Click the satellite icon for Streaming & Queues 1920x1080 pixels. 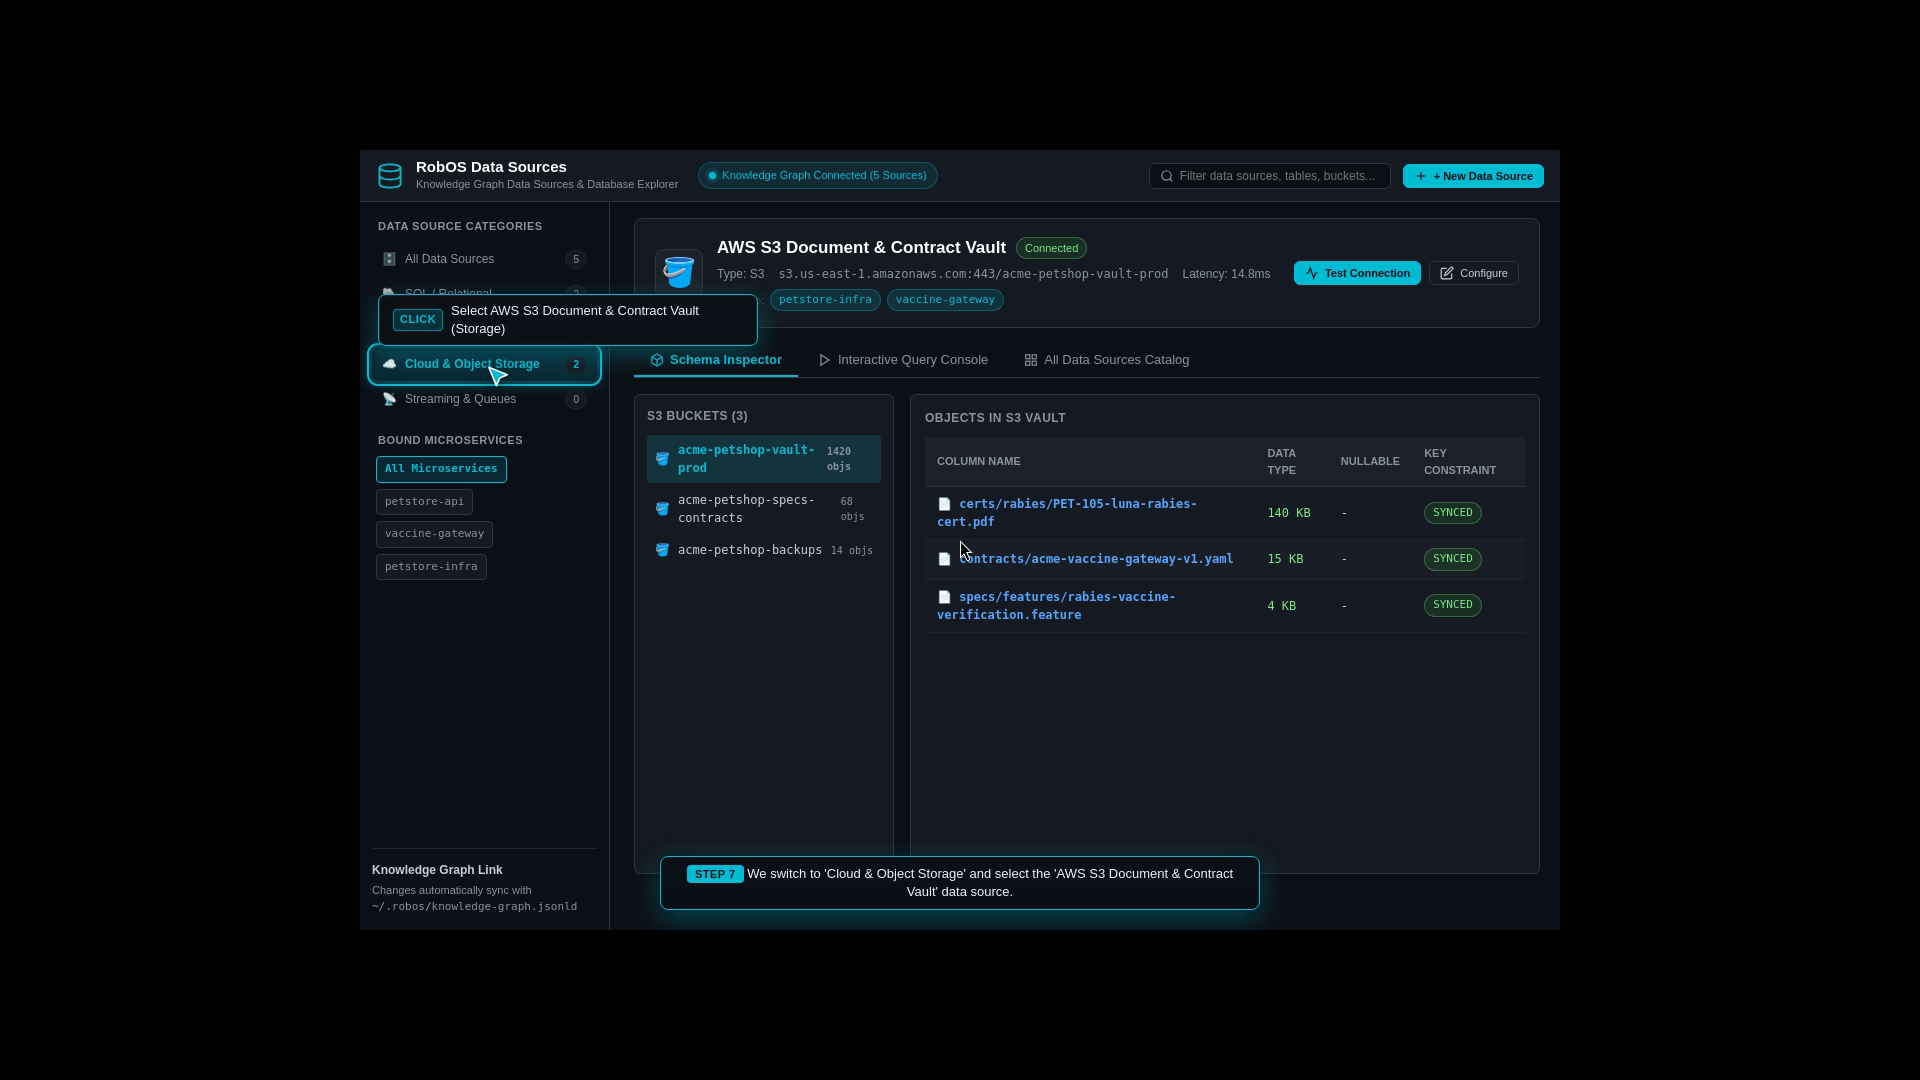(389, 399)
